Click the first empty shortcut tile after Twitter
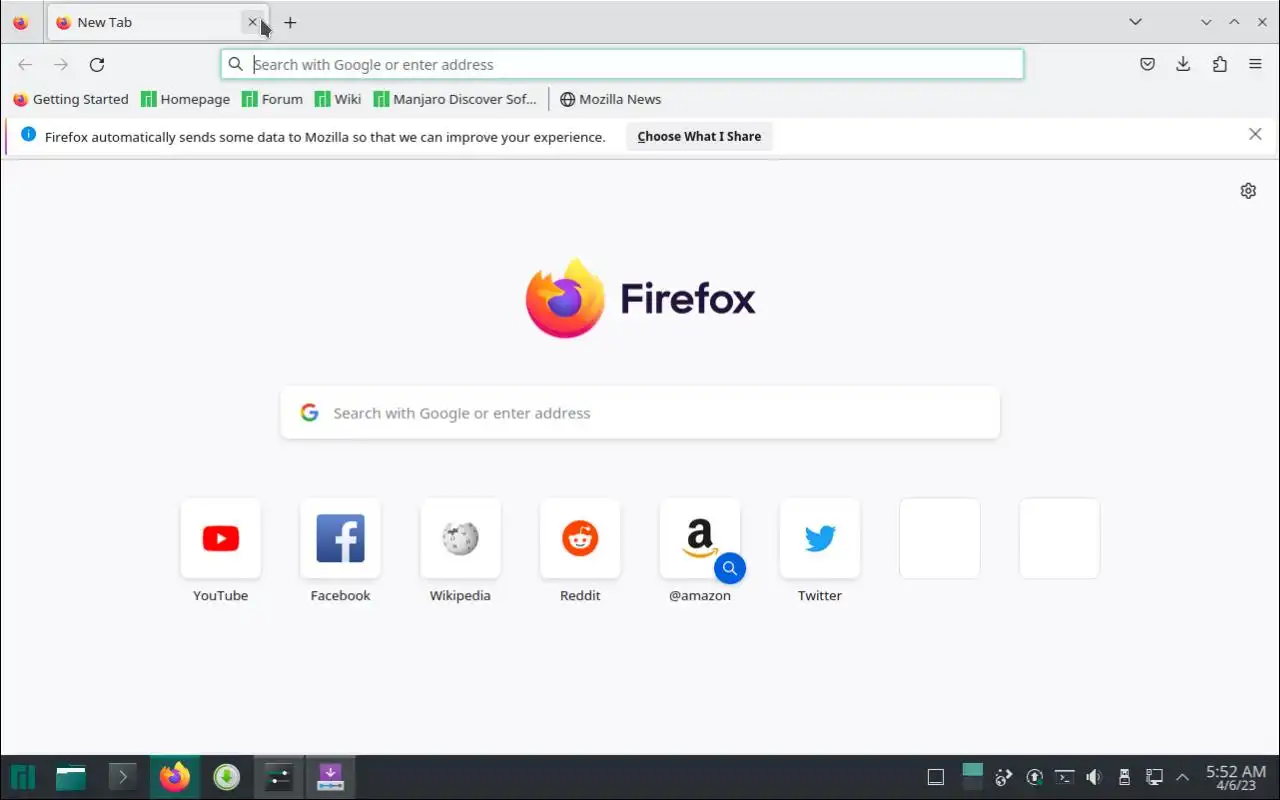 [940, 538]
